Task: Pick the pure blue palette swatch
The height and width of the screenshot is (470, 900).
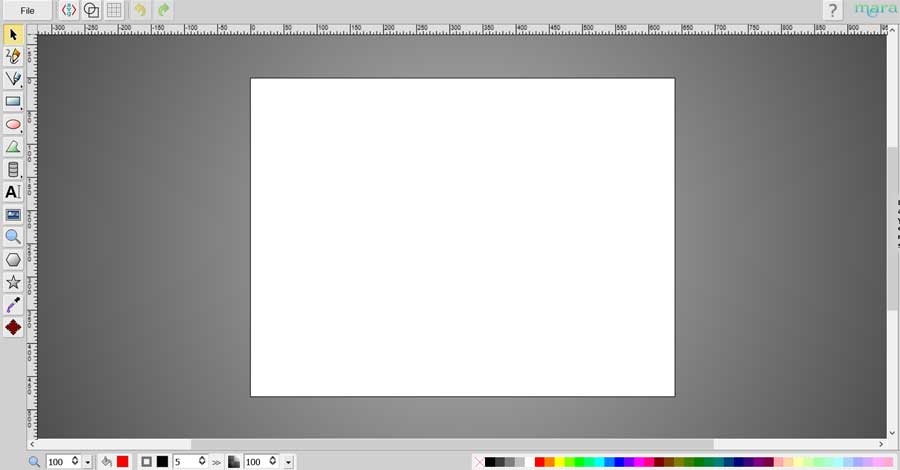Action: pos(619,462)
